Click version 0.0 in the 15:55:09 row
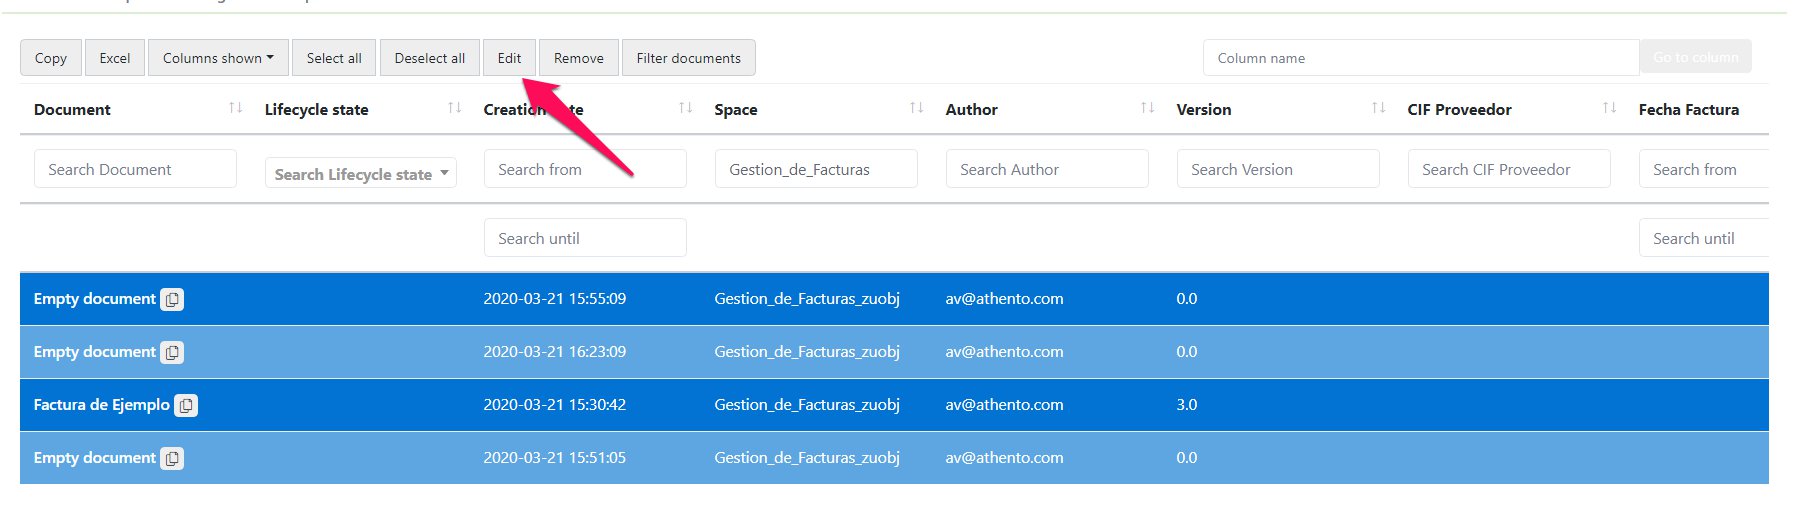 (x=1187, y=299)
